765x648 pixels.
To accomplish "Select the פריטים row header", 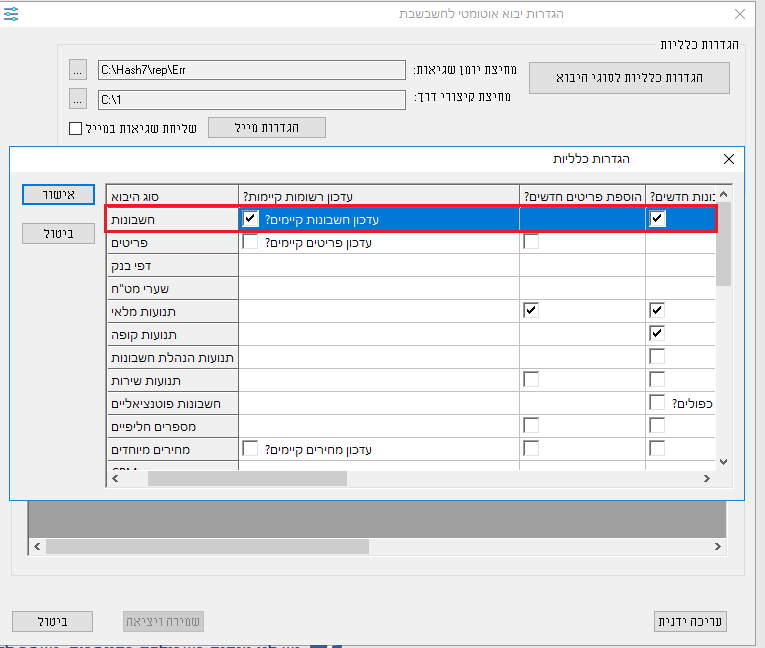I will click(172, 242).
